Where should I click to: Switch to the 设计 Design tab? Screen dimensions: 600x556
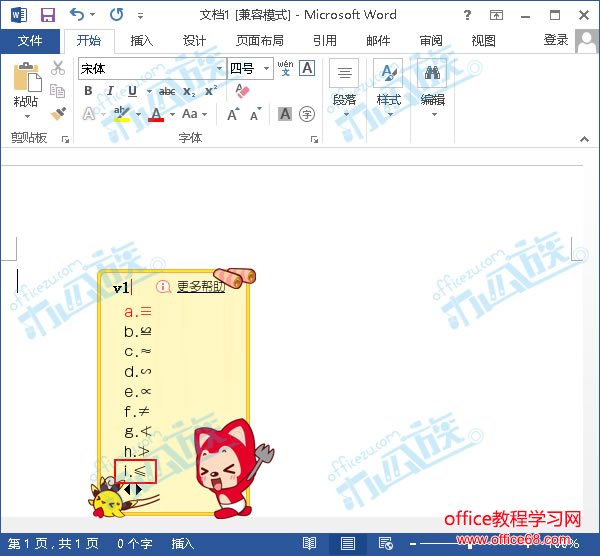[x=194, y=41]
